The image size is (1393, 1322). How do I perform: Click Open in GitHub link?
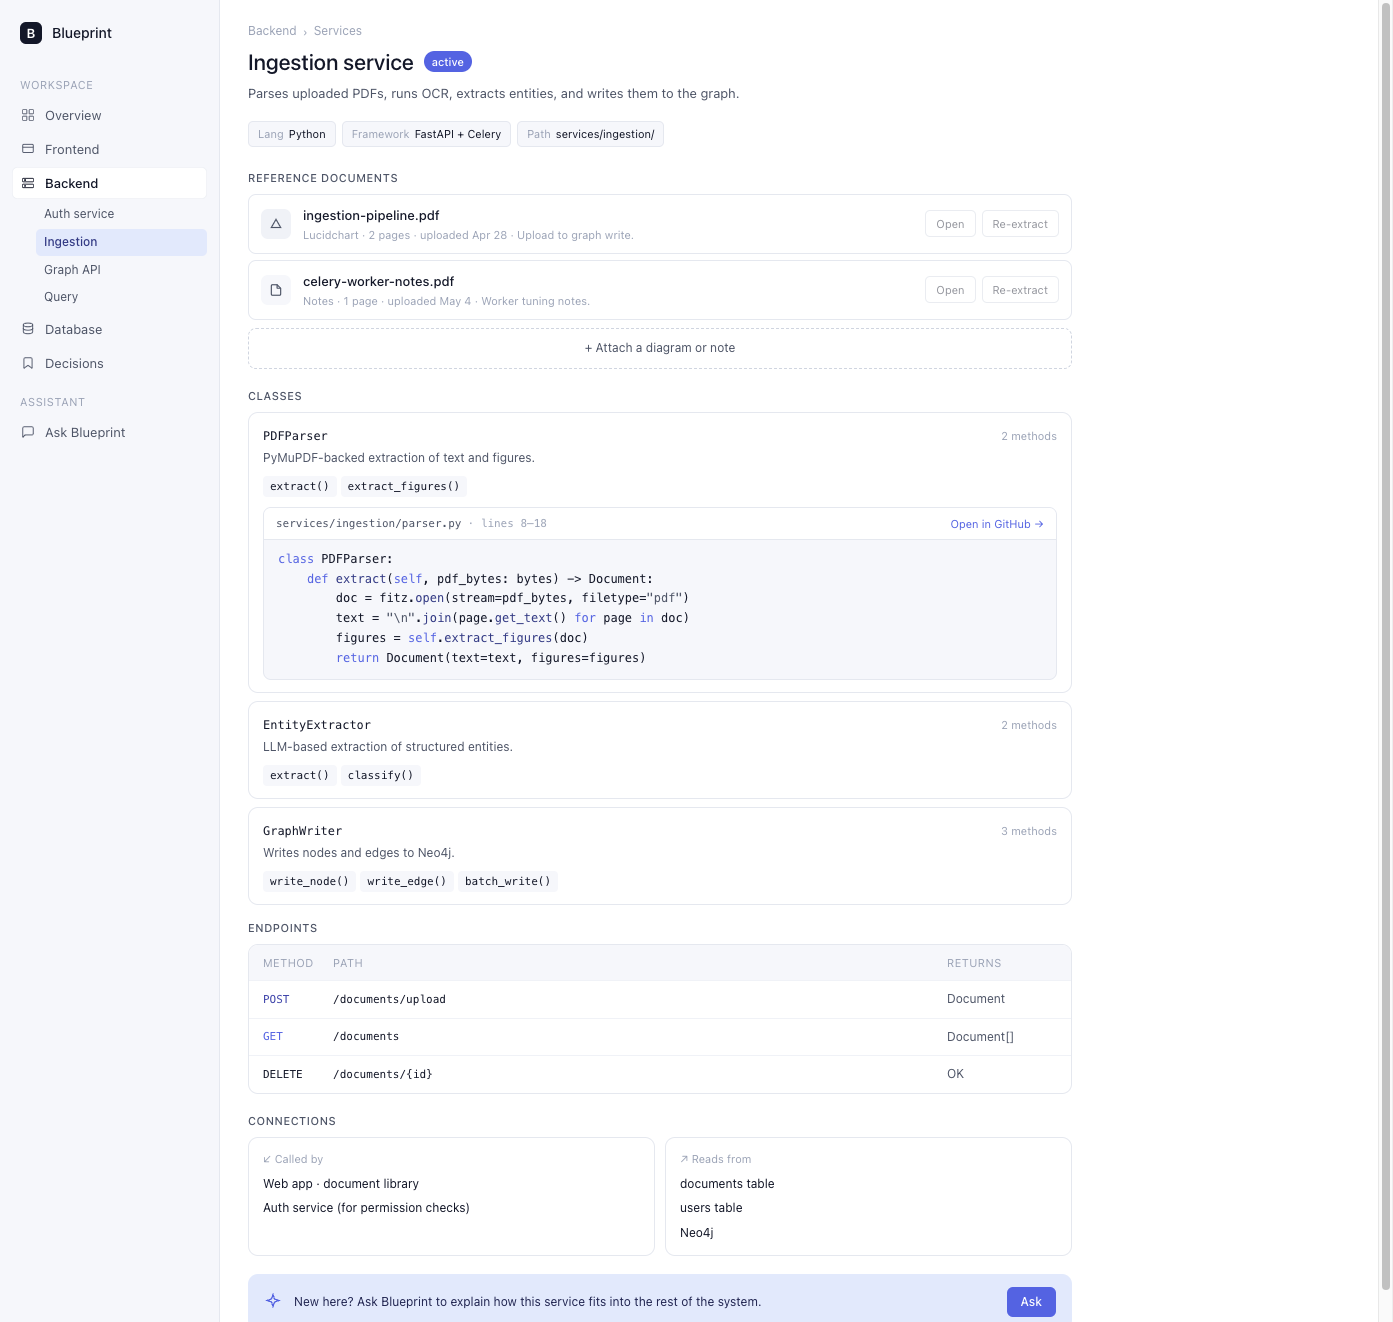996,524
